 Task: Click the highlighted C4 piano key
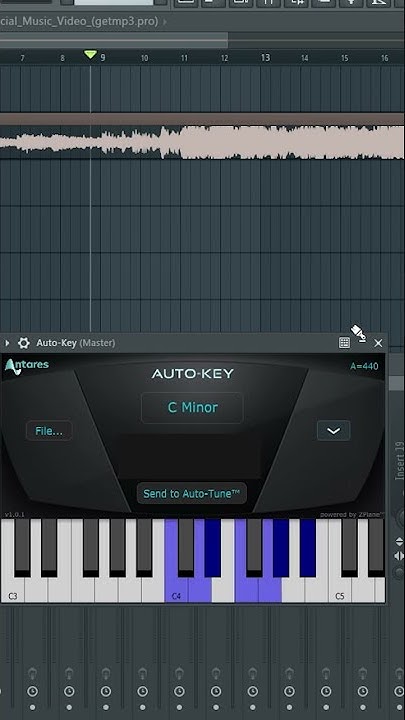176,590
